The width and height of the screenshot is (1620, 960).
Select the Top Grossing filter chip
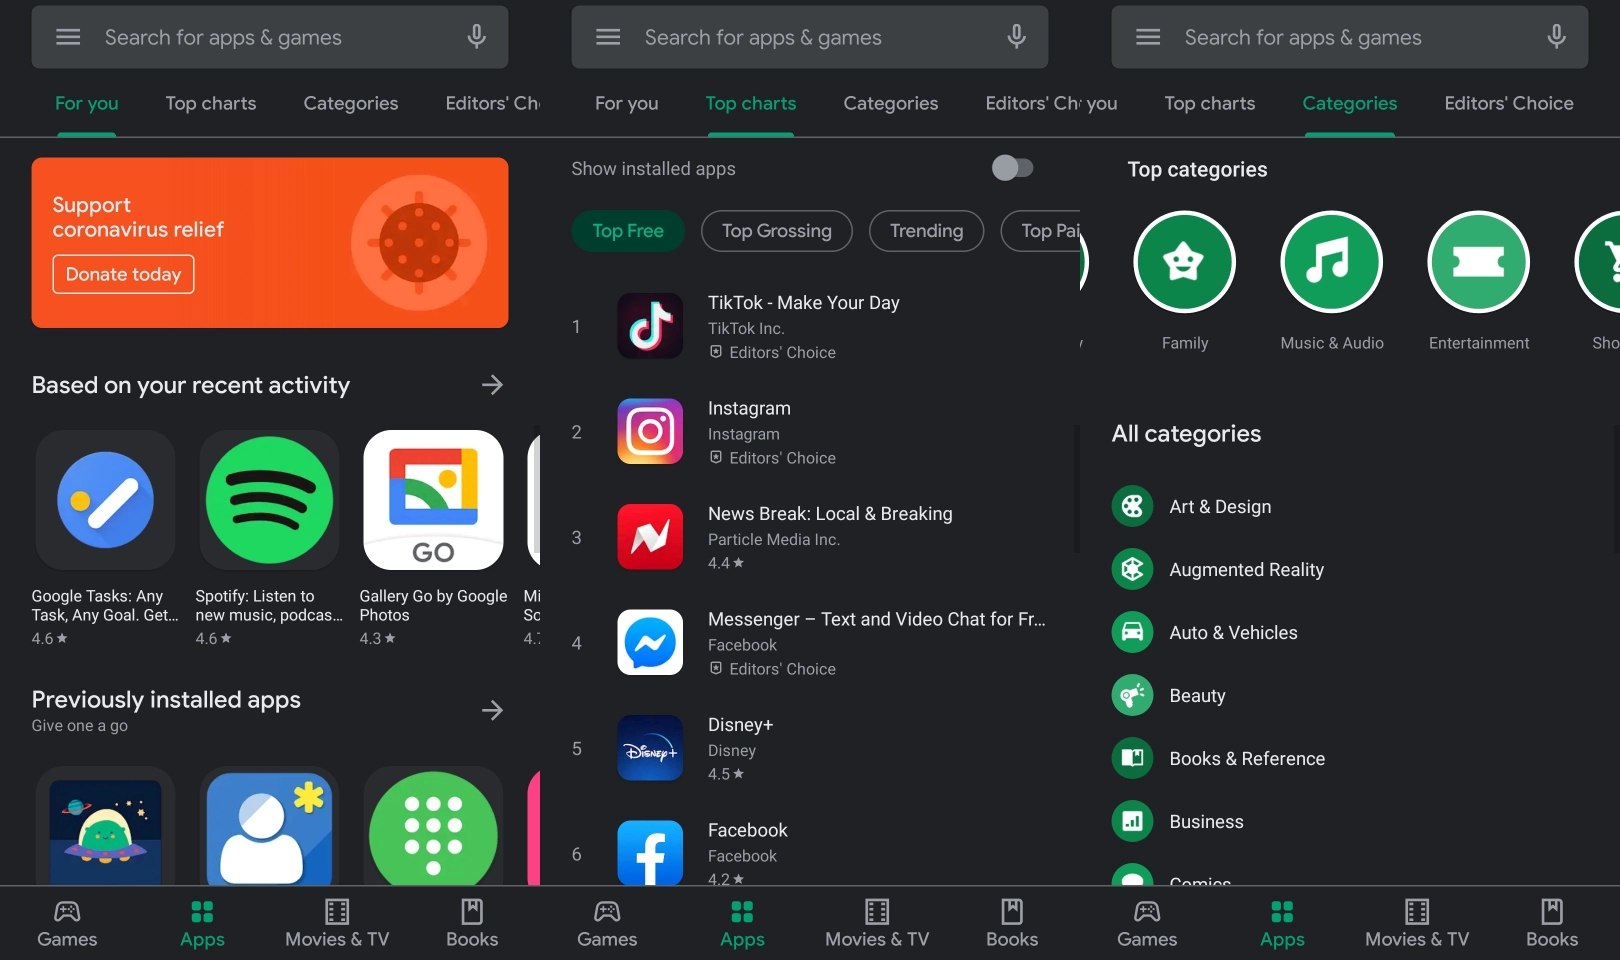pos(777,231)
